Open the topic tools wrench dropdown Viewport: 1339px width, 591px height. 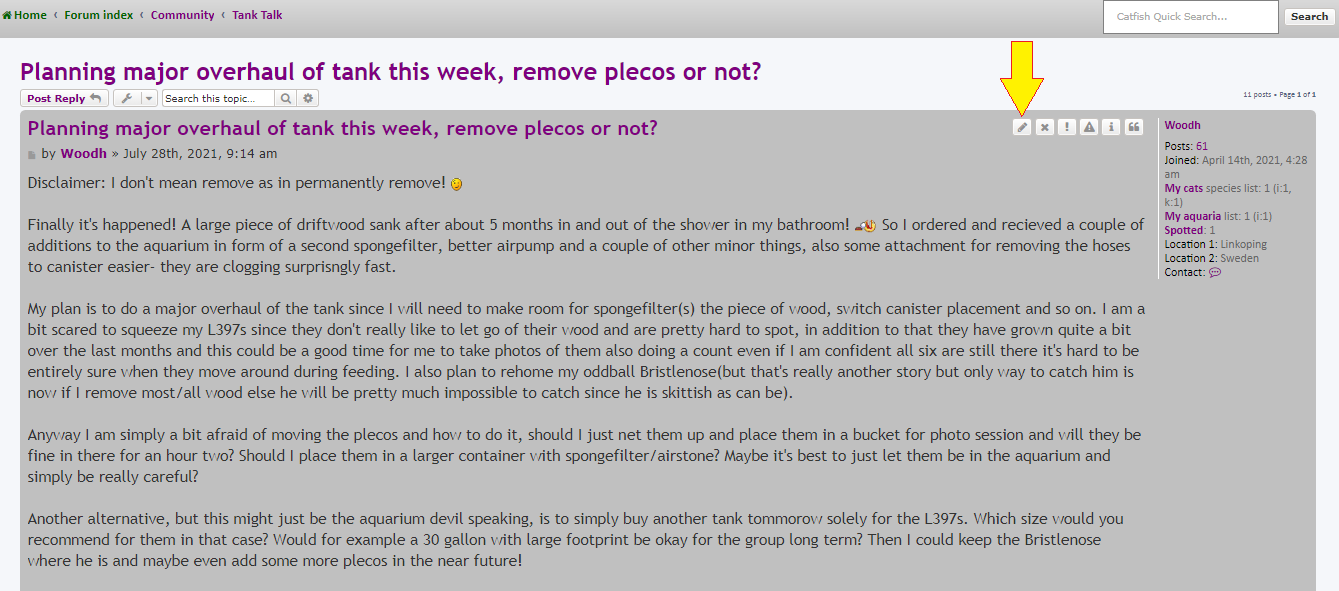coord(135,98)
